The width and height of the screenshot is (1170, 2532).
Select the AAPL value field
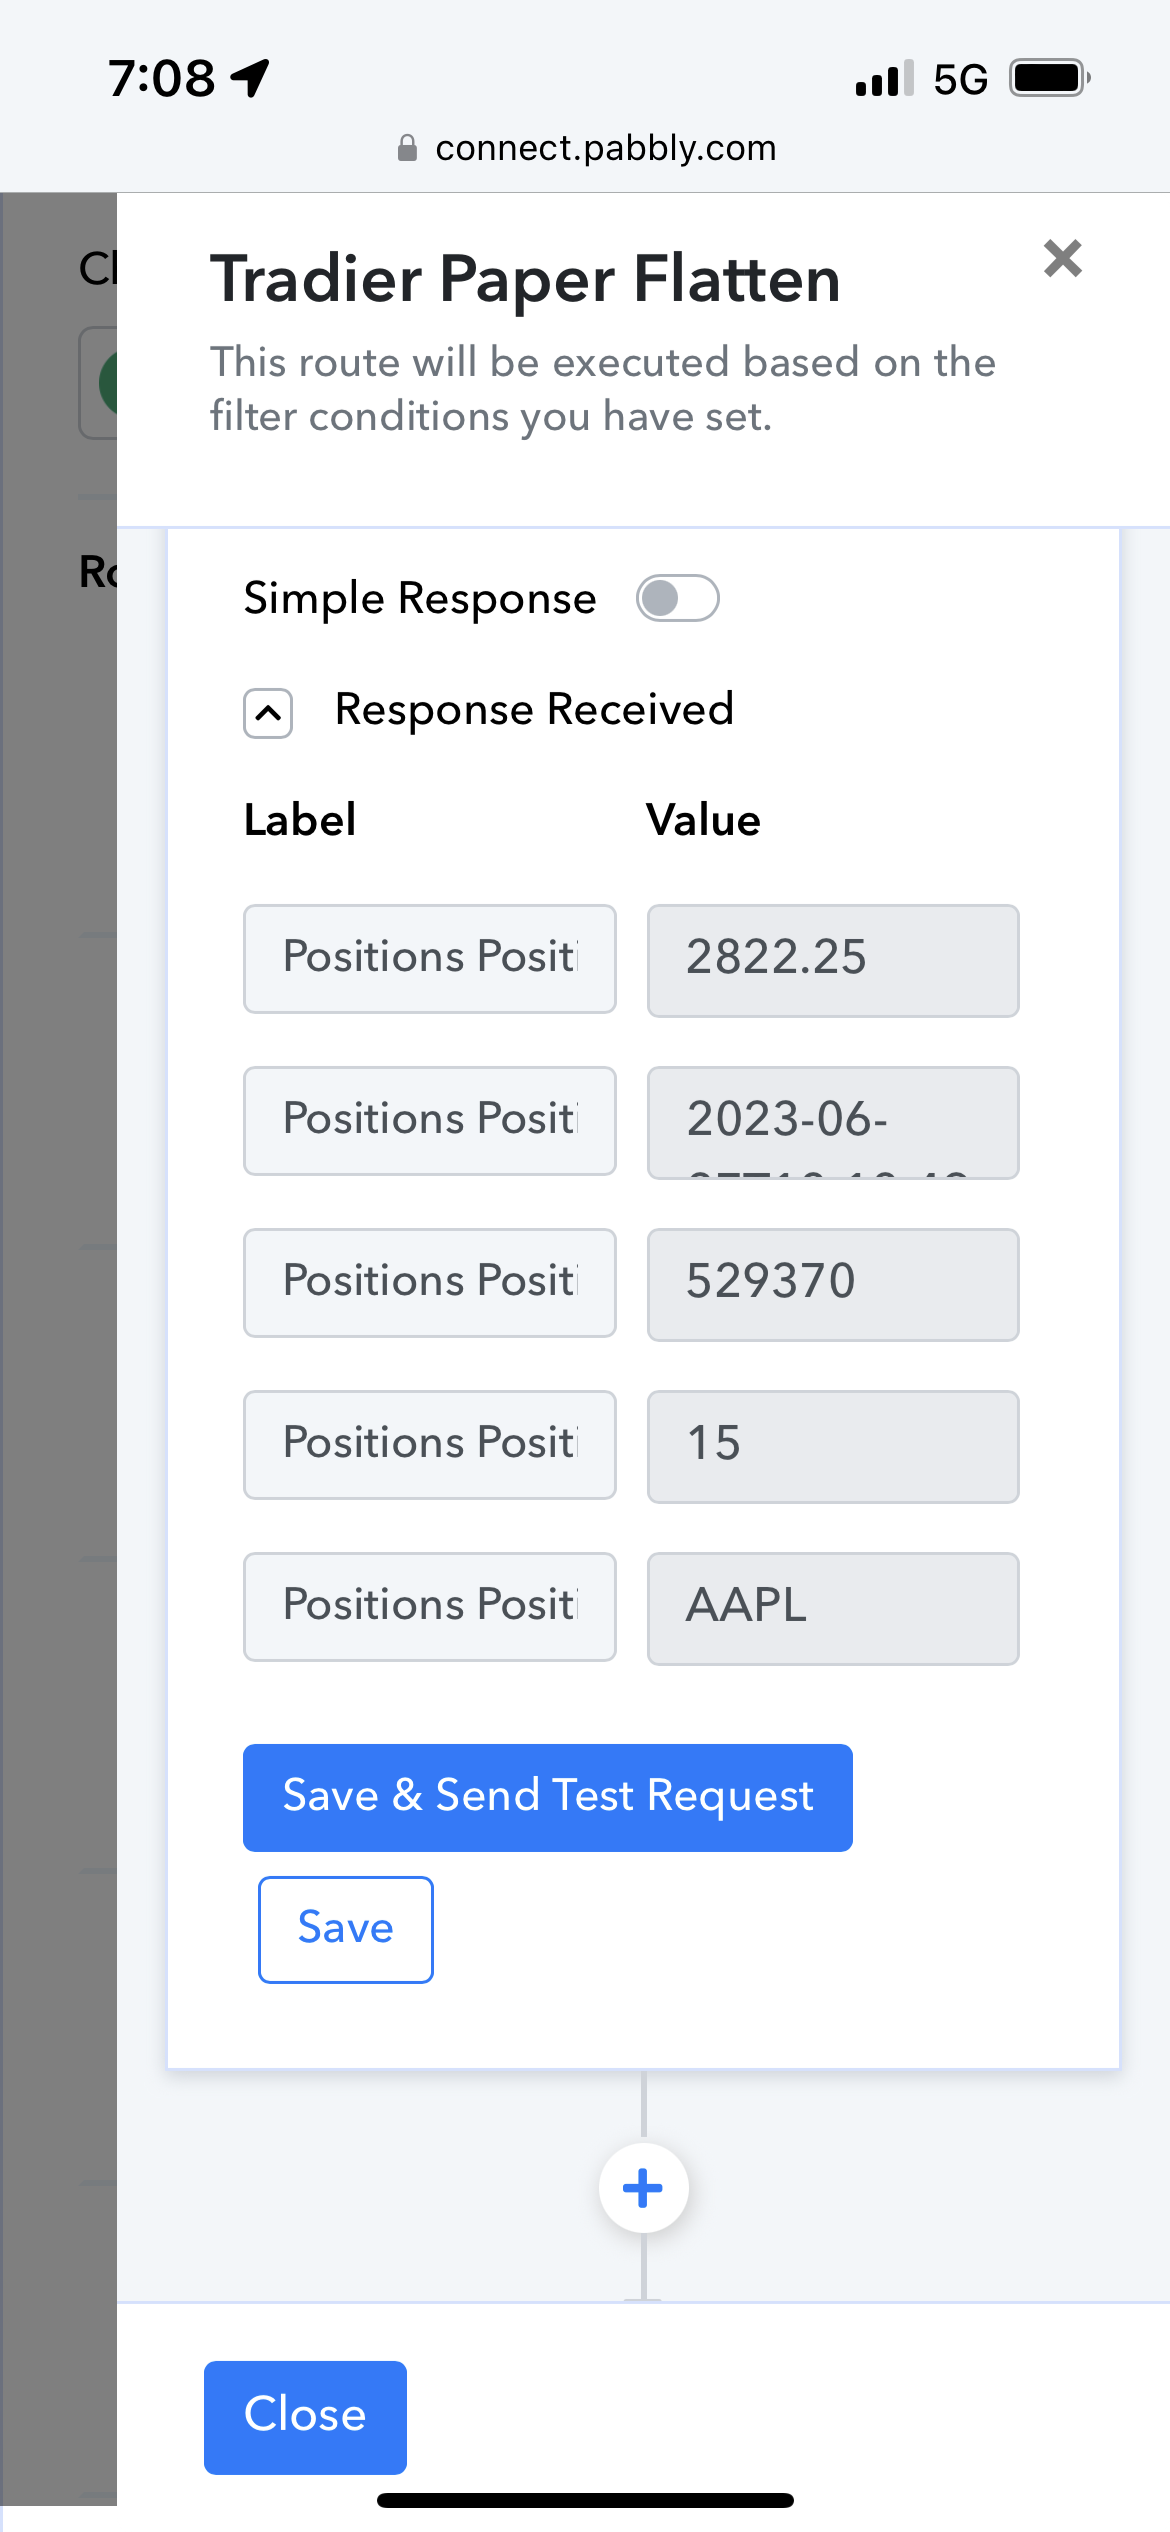(x=833, y=1608)
